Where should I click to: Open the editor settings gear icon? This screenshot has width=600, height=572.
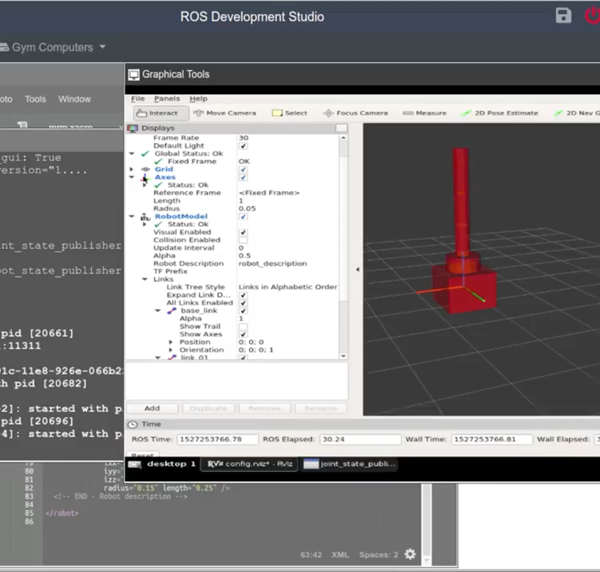410,554
